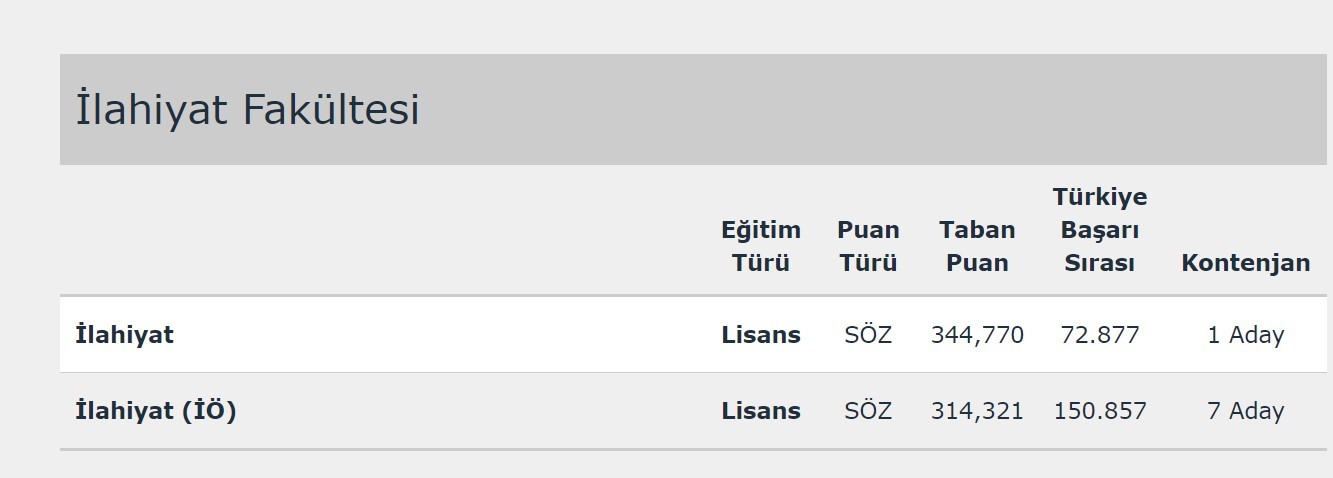Viewport: 1333px width, 478px height.
Task: Open the İlahiyat (İÖ) program link
Action: (155, 411)
